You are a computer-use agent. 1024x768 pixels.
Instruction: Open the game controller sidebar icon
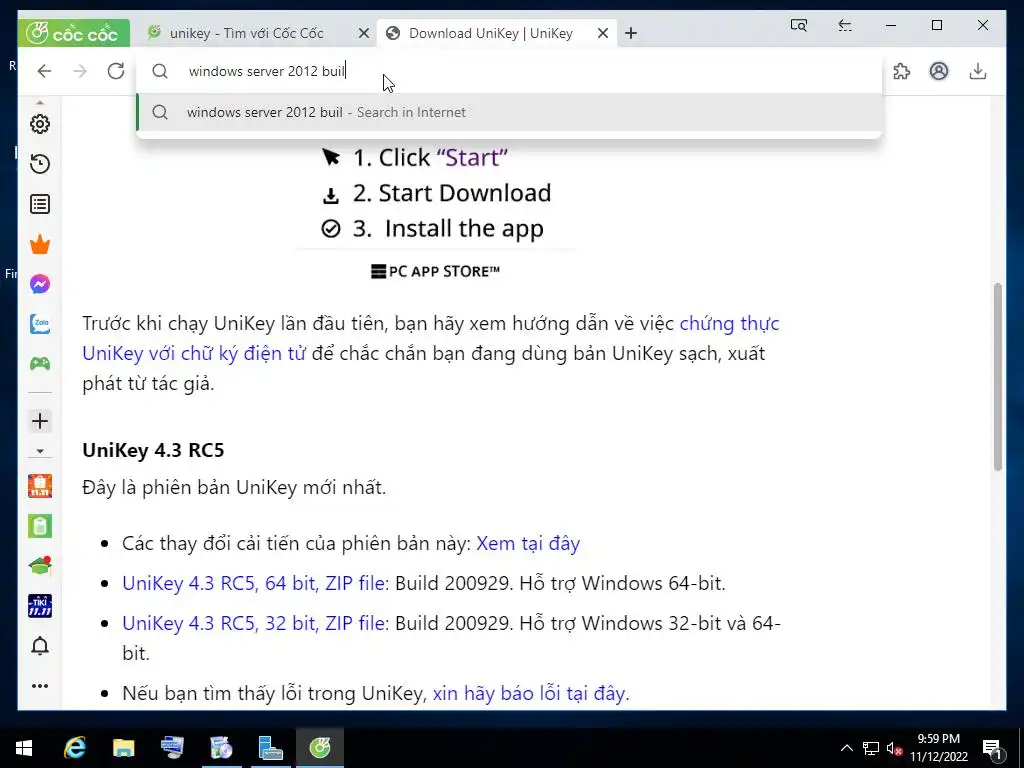pyautogui.click(x=40, y=364)
